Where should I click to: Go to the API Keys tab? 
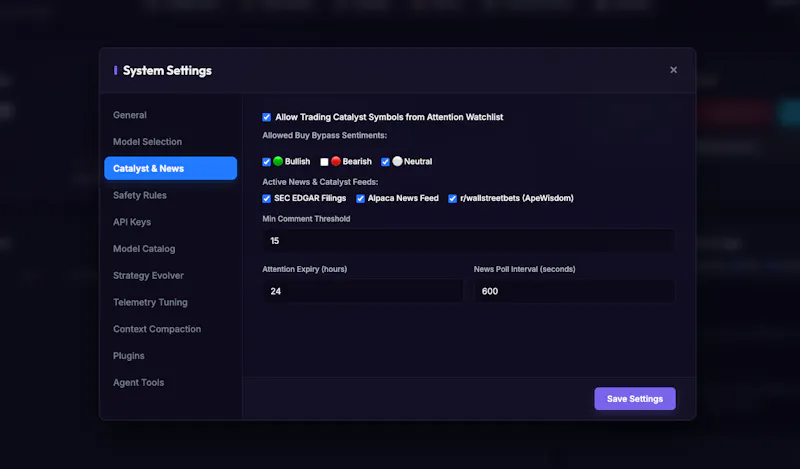pos(170,222)
